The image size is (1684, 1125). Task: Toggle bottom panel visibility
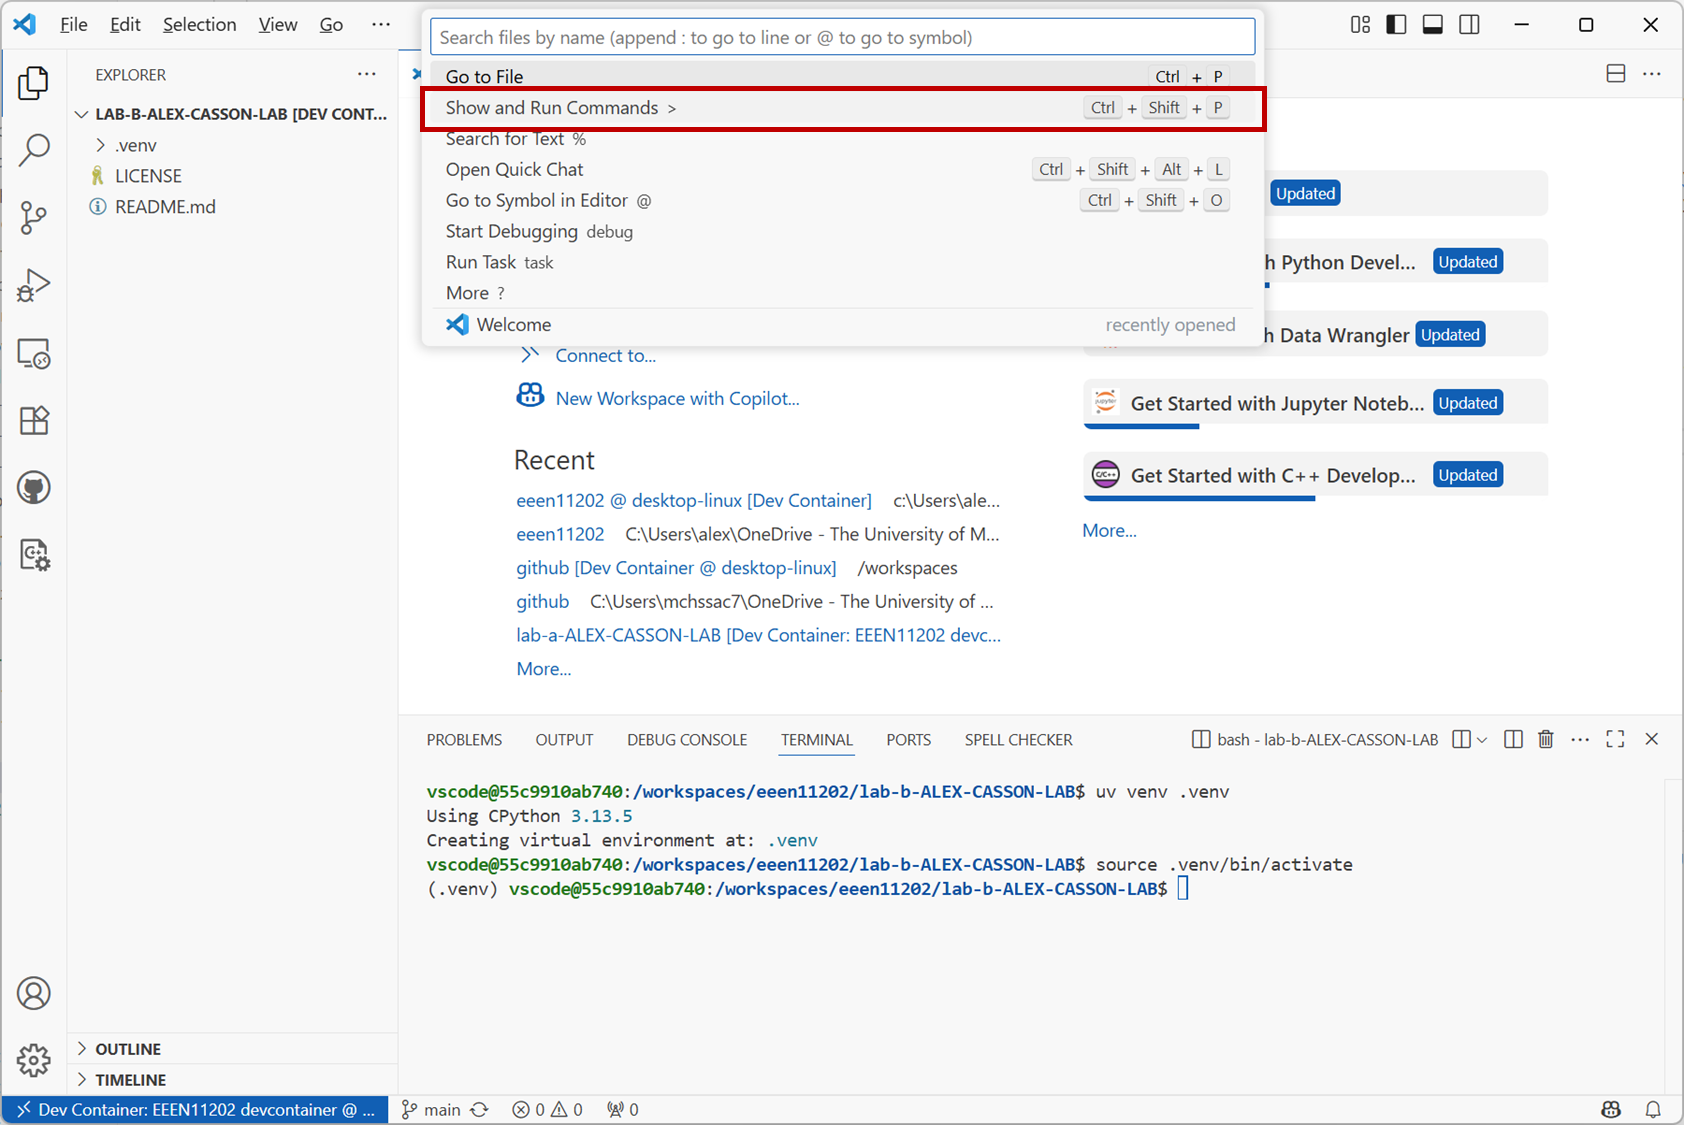pos(1432,25)
